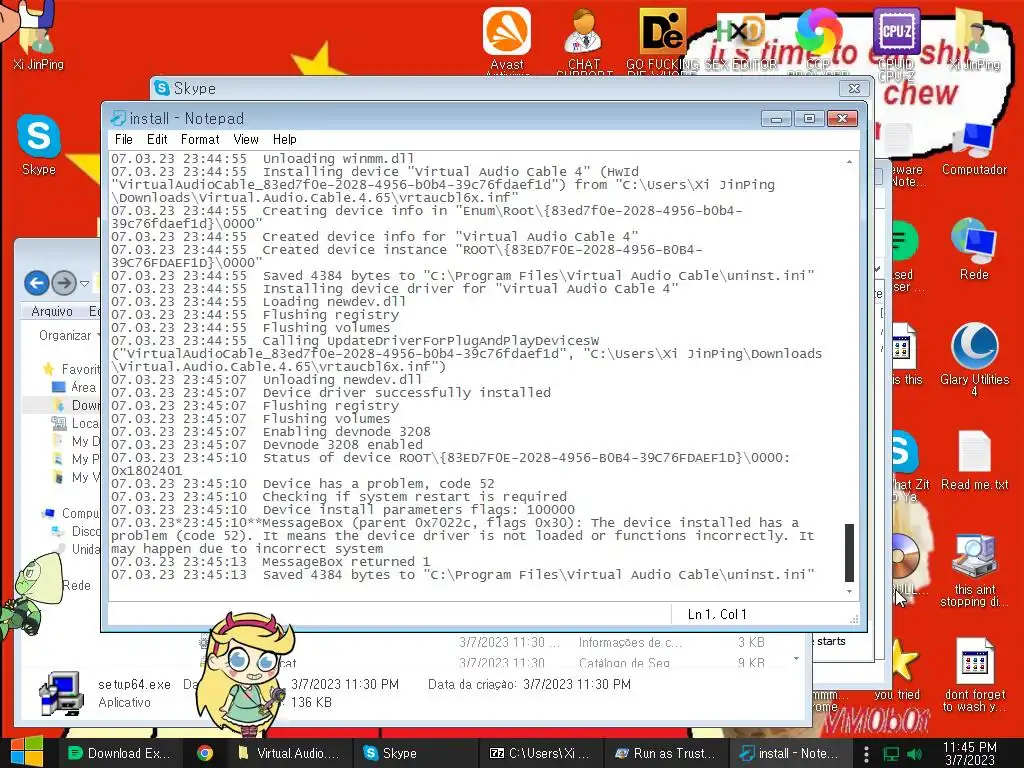The width and height of the screenshot is (1024, 768).
Task: Switch to C:\Users\Xi... 7-Zip taskbar item
Action: (539, 753)
